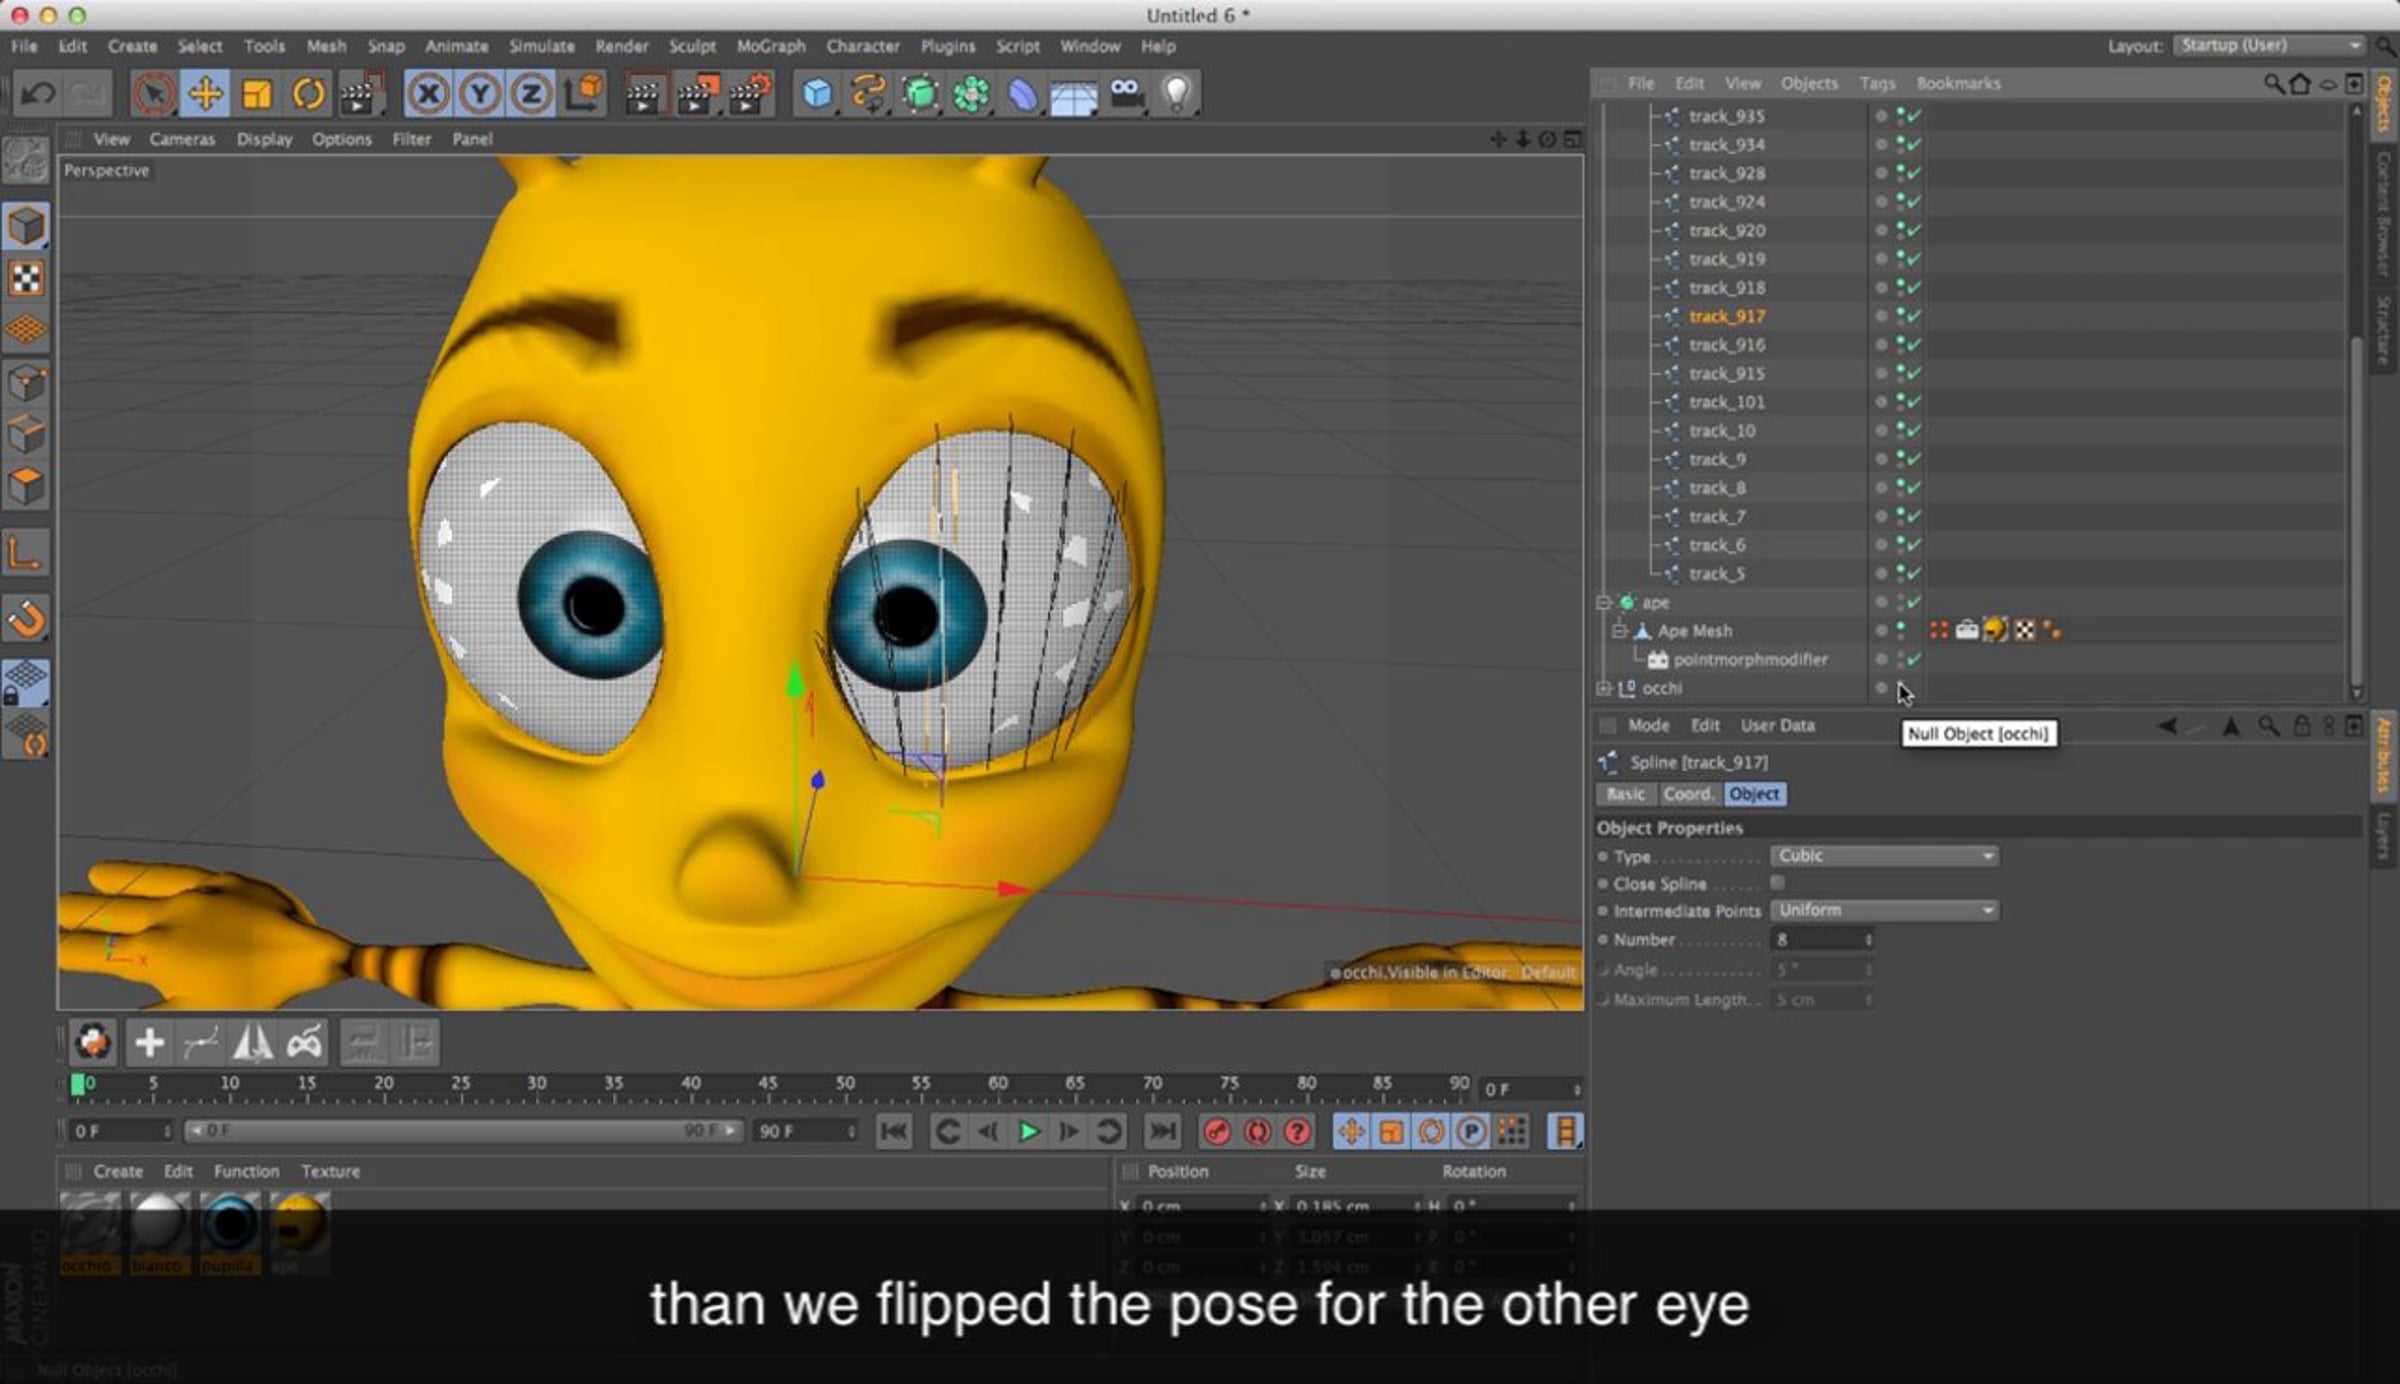The width and height of the screenshot is (2400, 1384).
Task: Click the coordinate system icon
Action: (584, 94)
